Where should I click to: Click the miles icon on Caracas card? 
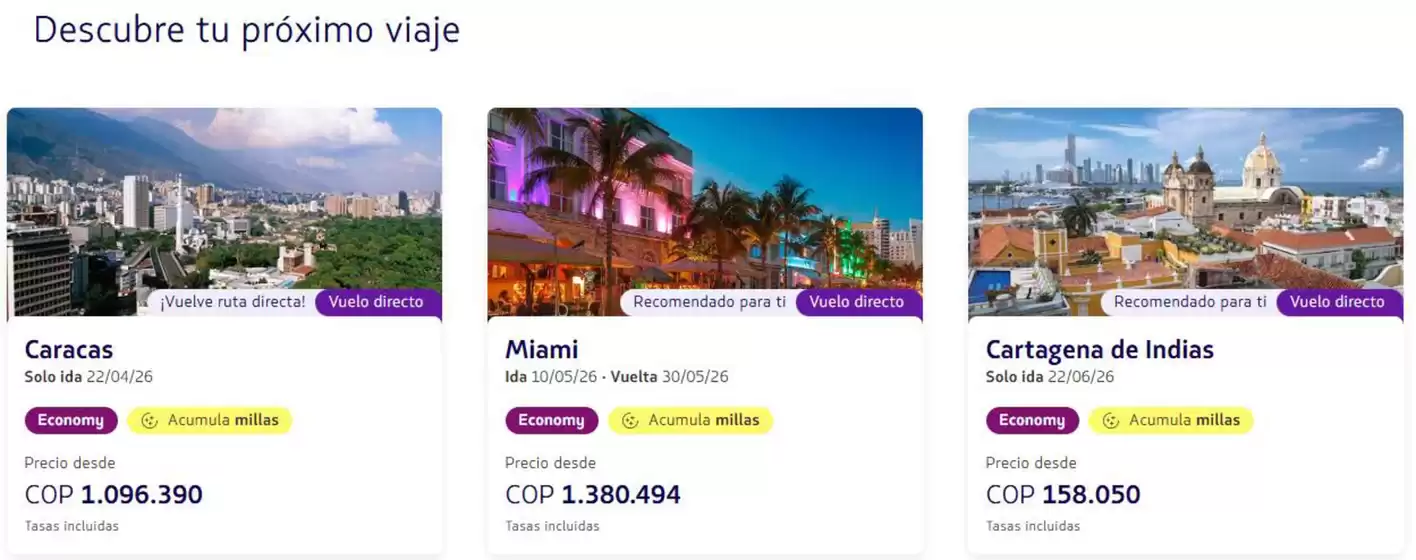point(150,421)
